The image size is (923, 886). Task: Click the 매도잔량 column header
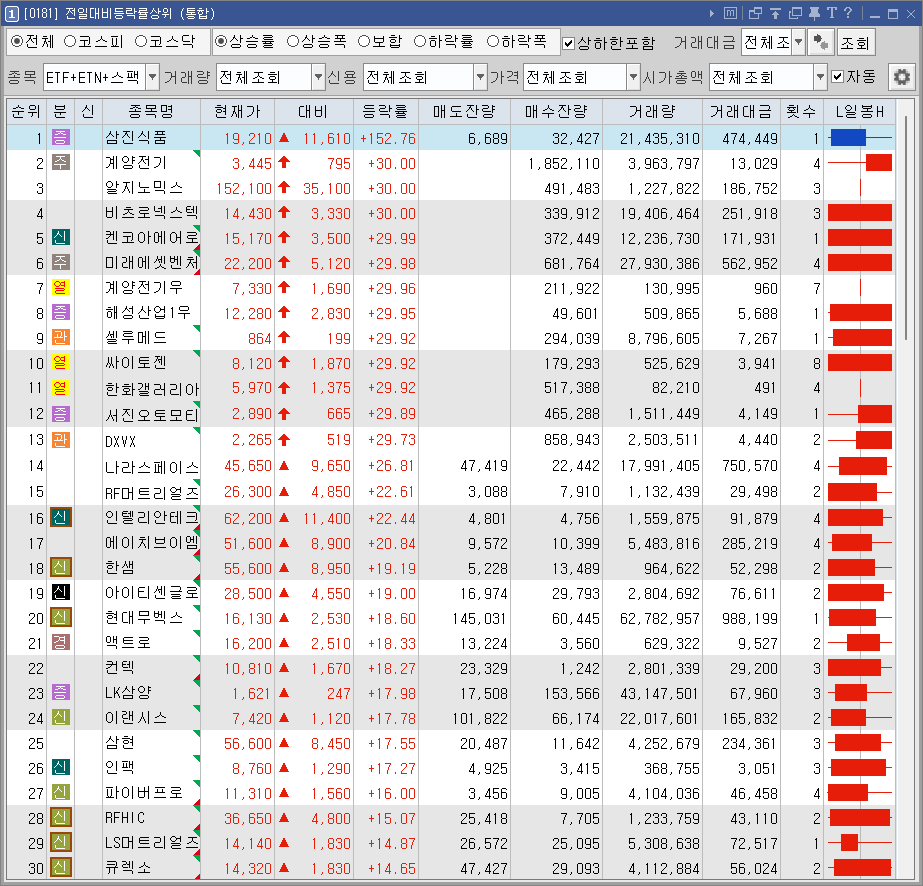[x=464, y=111]
